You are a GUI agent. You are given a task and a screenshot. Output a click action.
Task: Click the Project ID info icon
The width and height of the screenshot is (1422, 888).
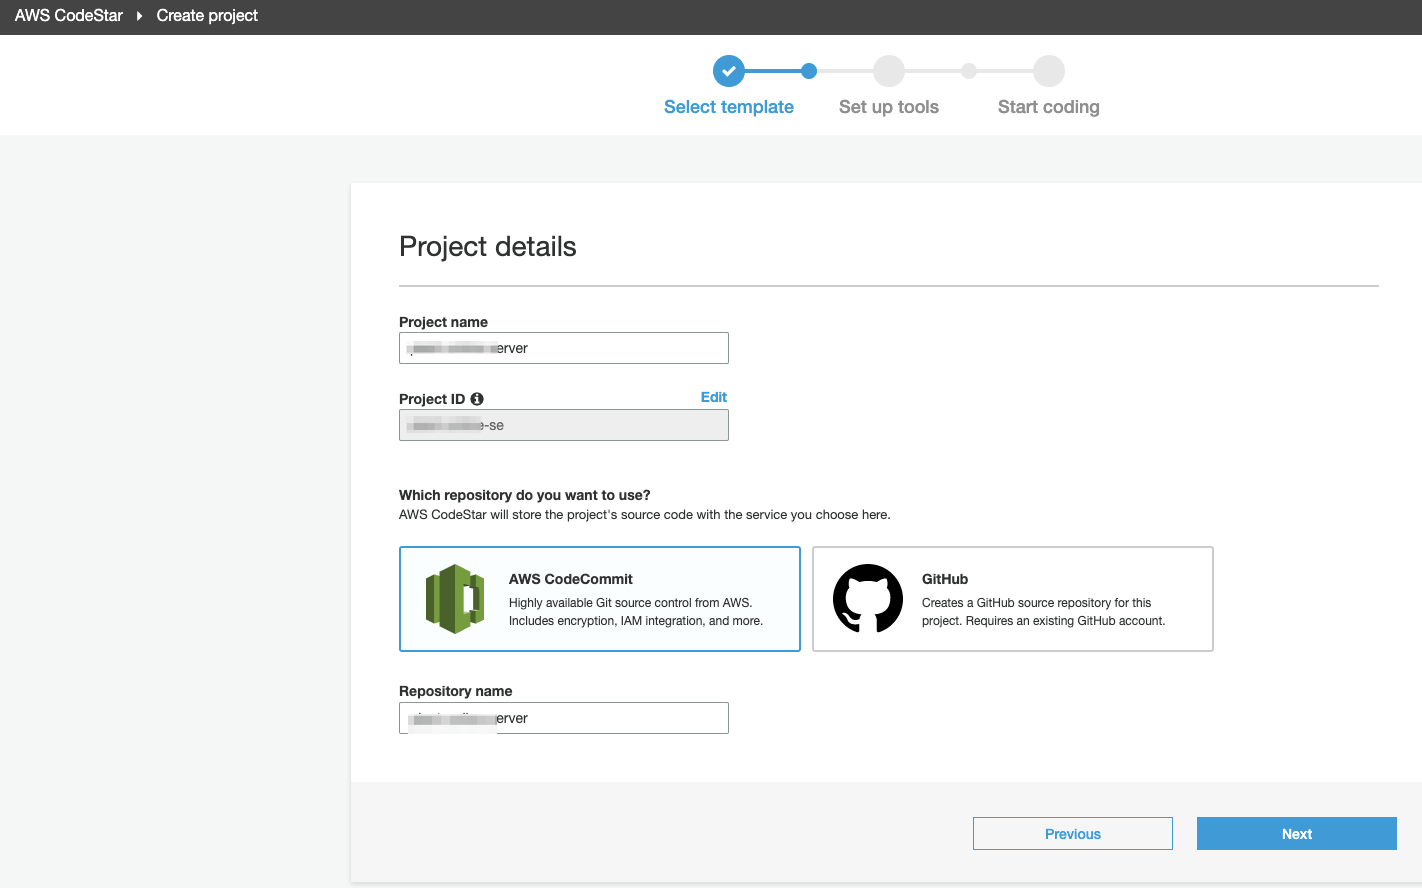(x=477, y=399)
